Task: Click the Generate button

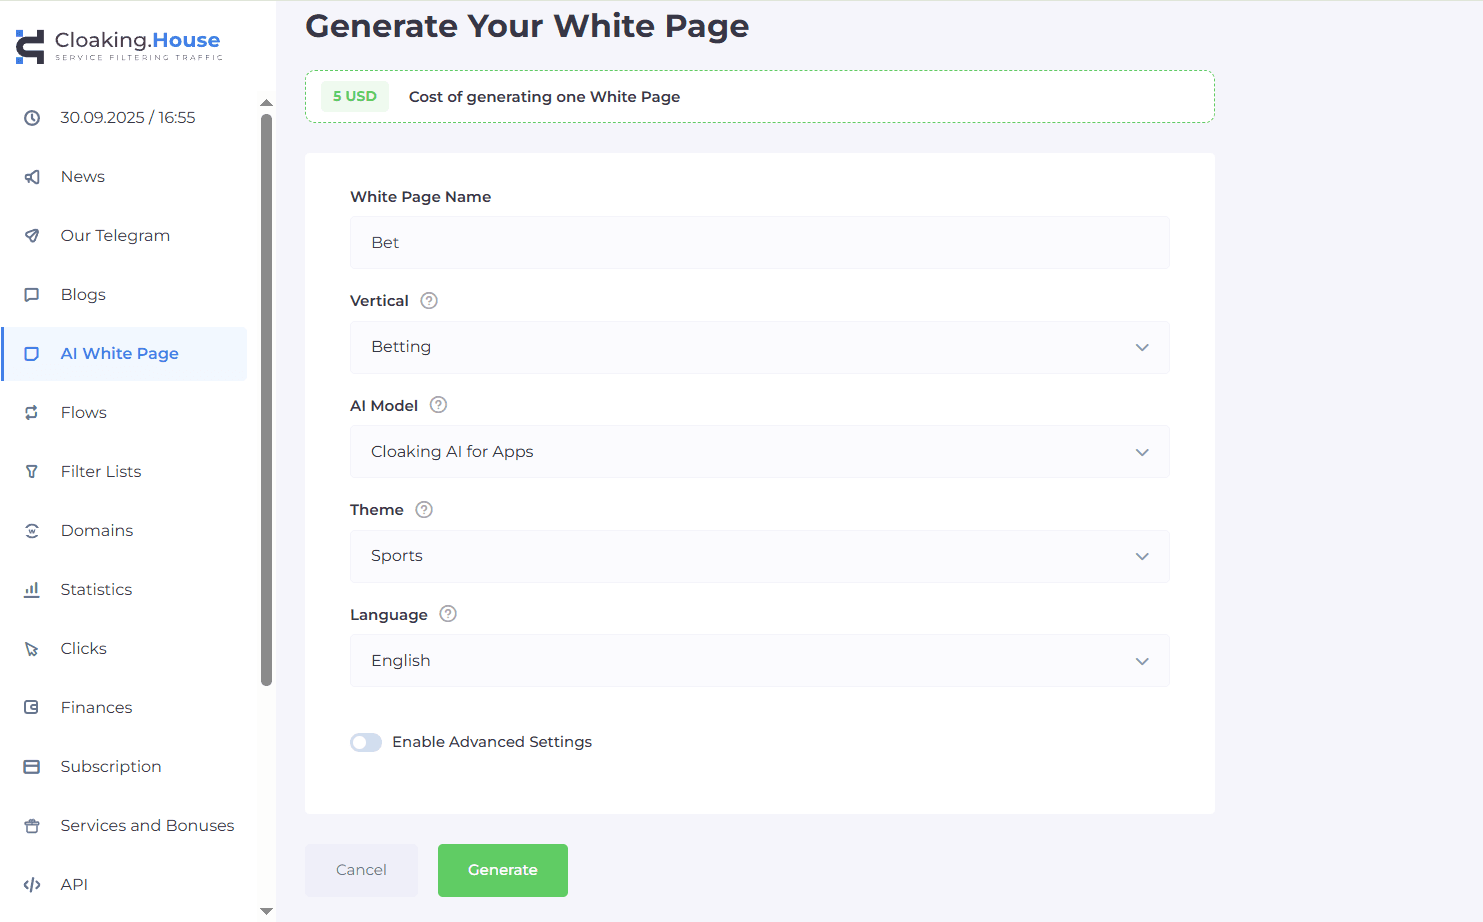Action: click(x=502, y=870)
